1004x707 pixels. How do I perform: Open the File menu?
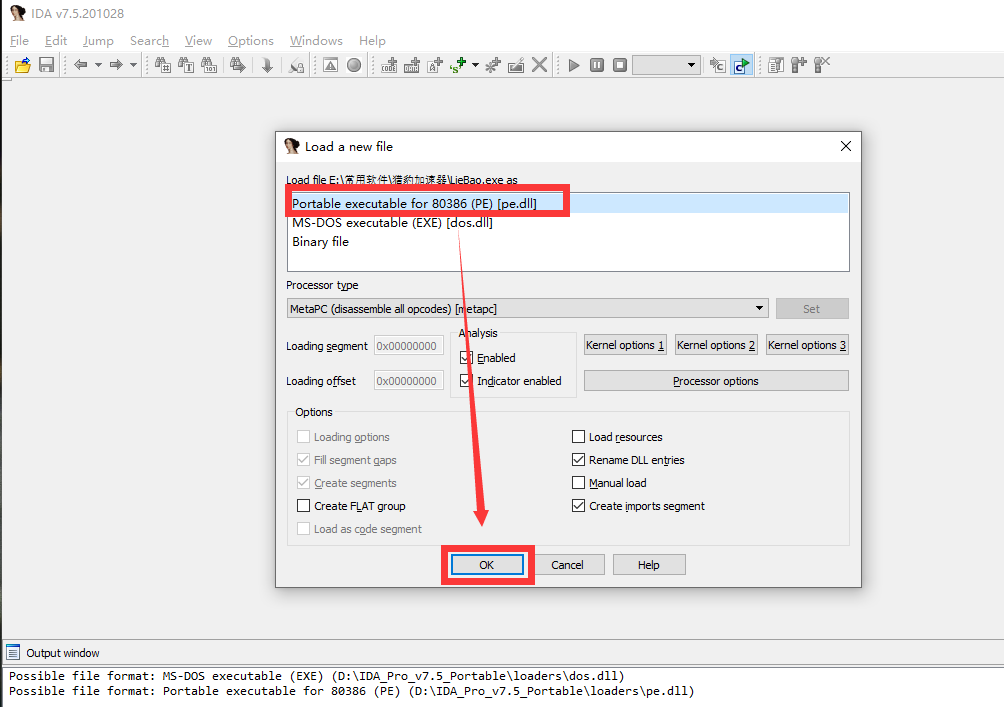tap(19, 40)
